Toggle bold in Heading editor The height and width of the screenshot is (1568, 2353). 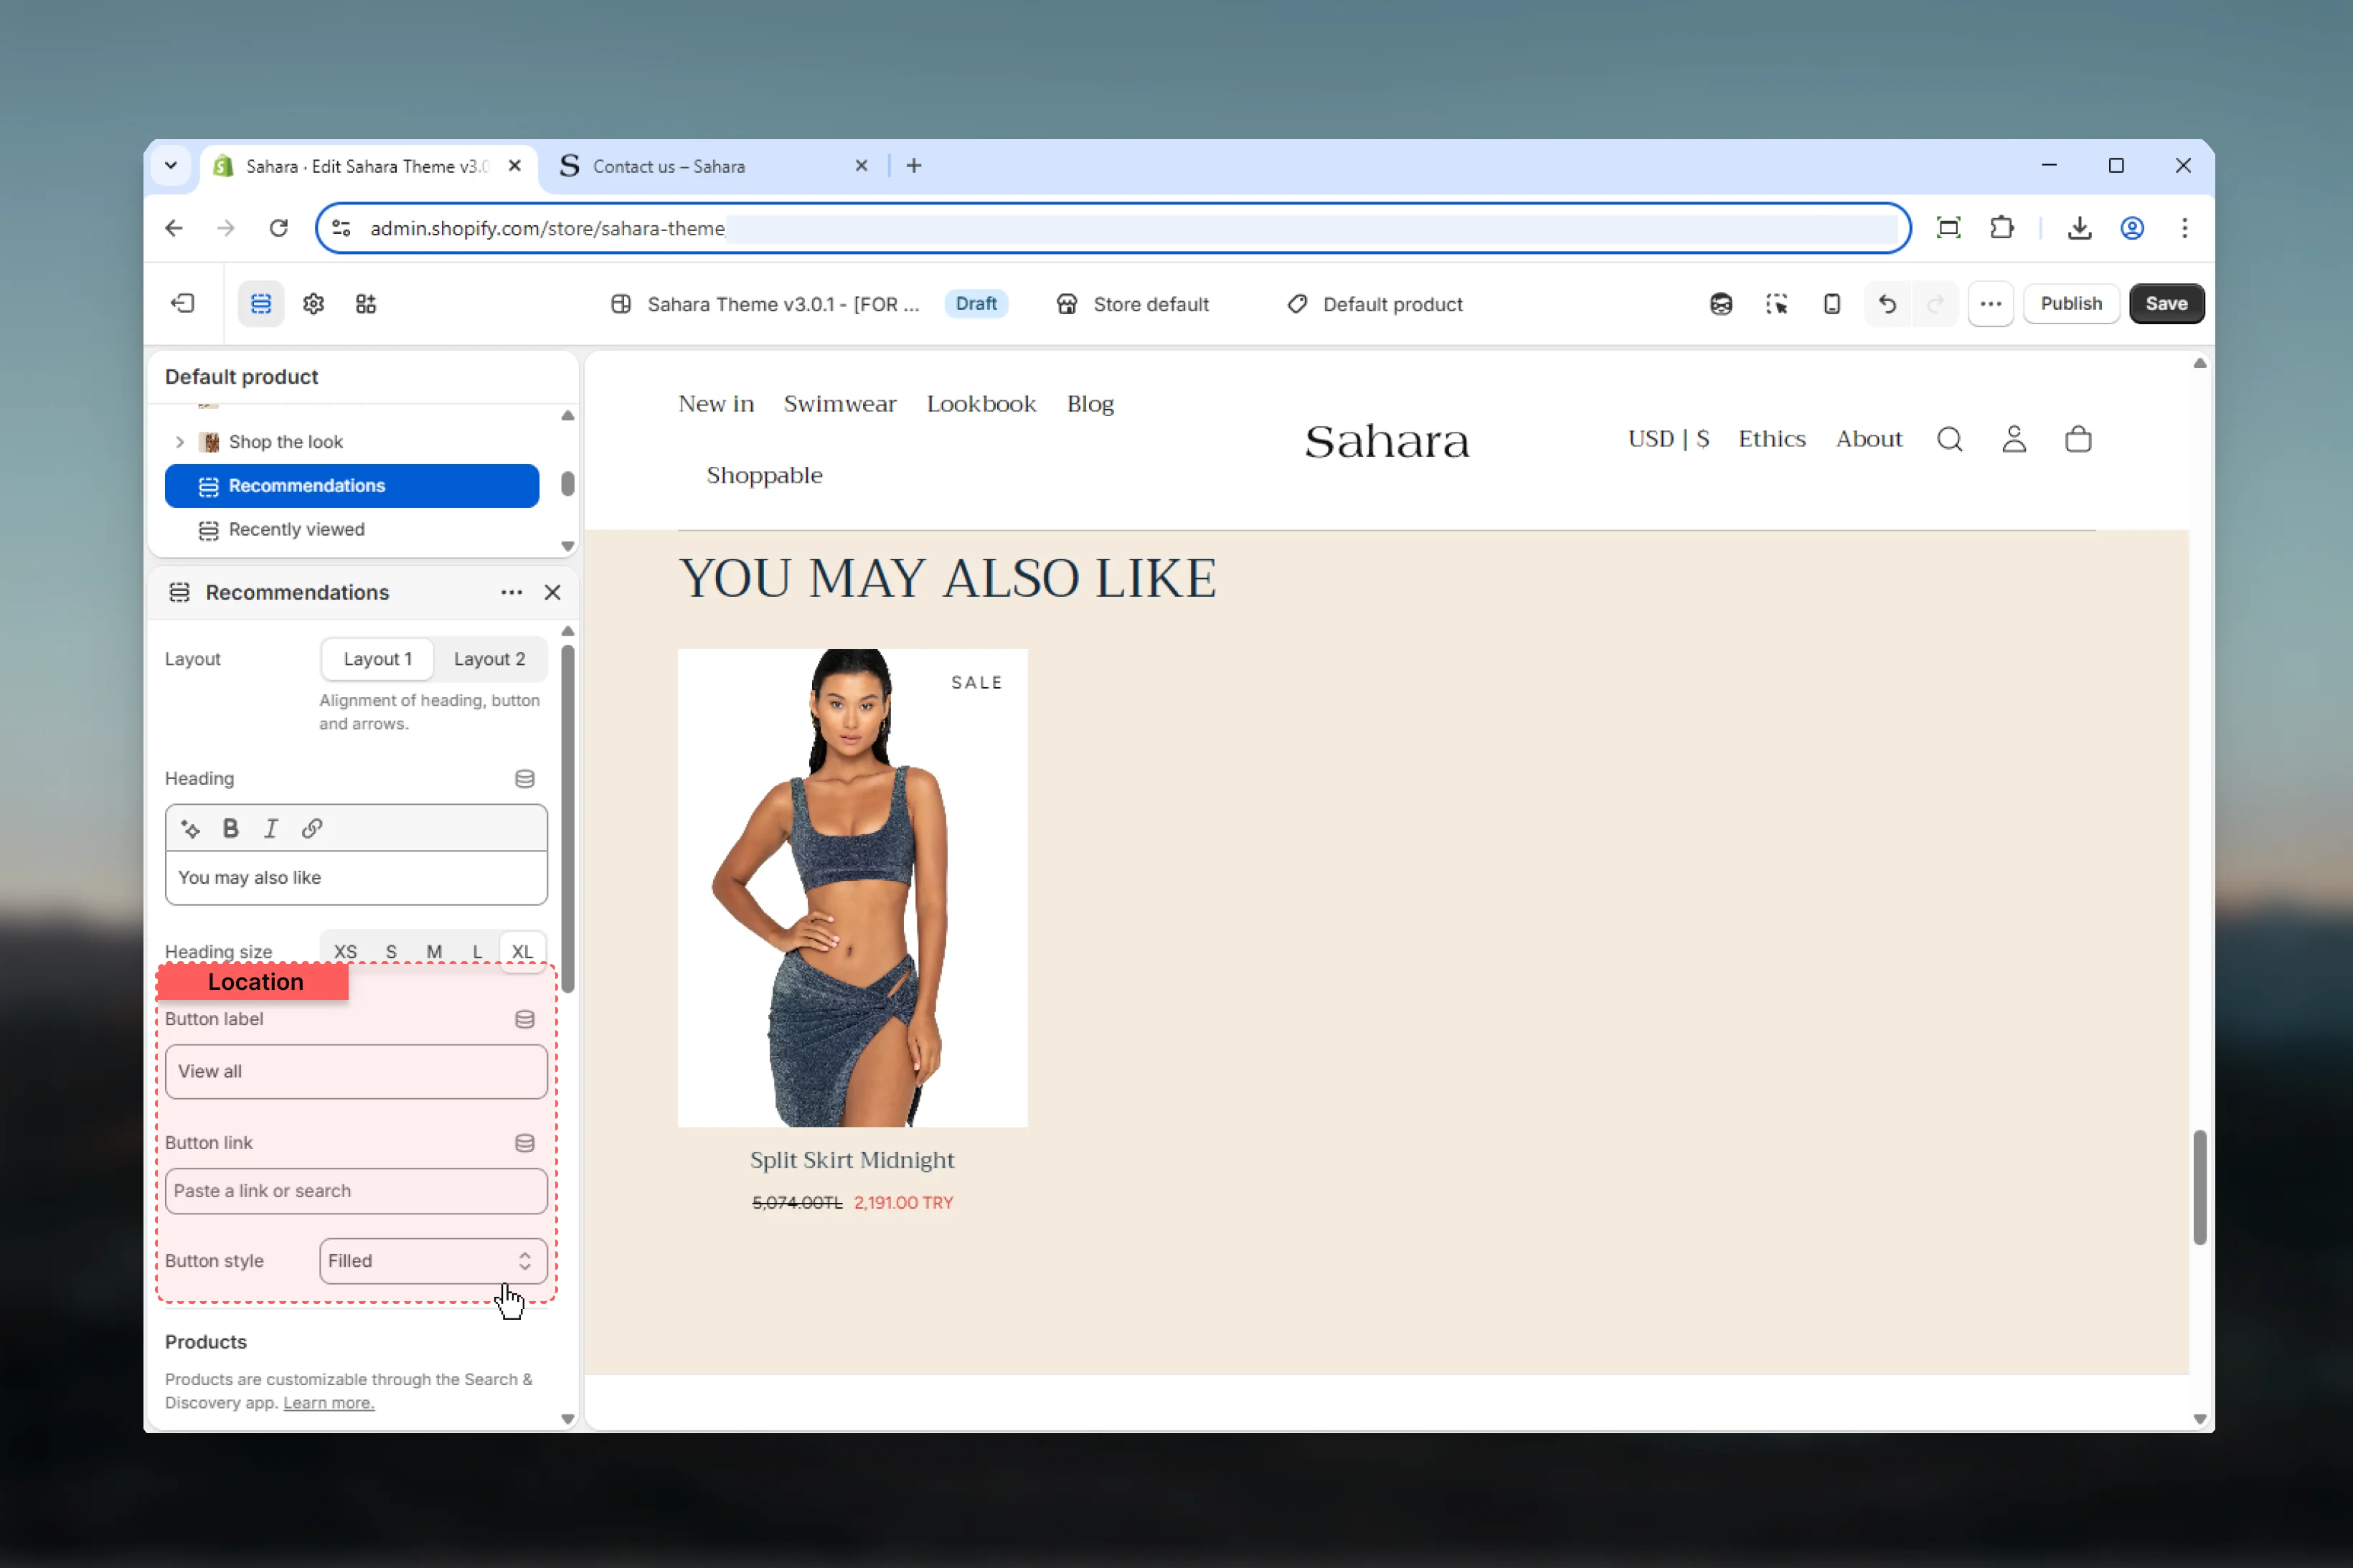(230, 828)
